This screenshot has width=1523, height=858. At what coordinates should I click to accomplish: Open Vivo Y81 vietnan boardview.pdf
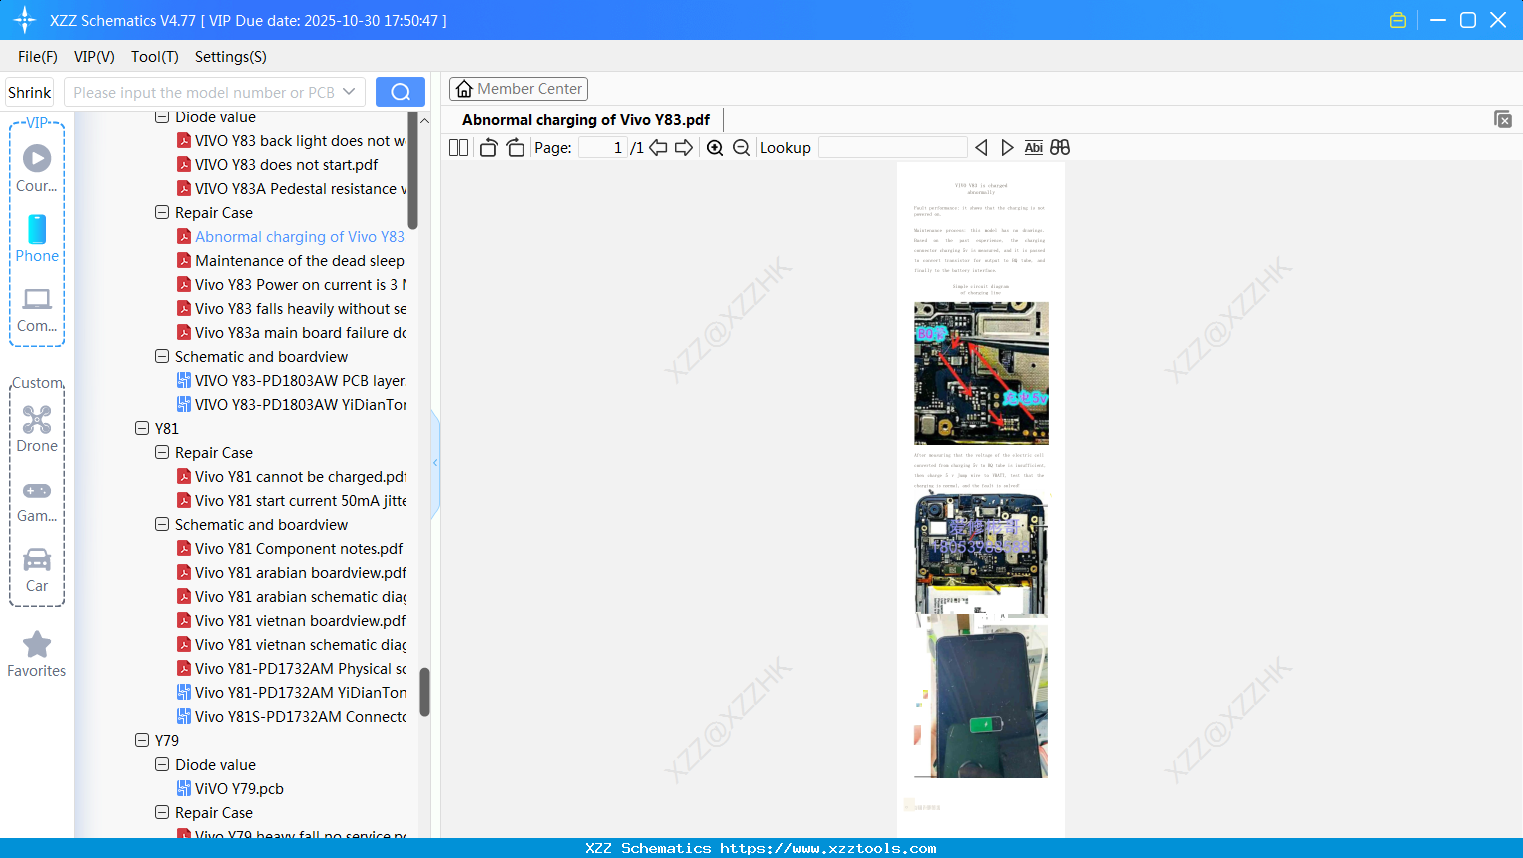point(291,621)
